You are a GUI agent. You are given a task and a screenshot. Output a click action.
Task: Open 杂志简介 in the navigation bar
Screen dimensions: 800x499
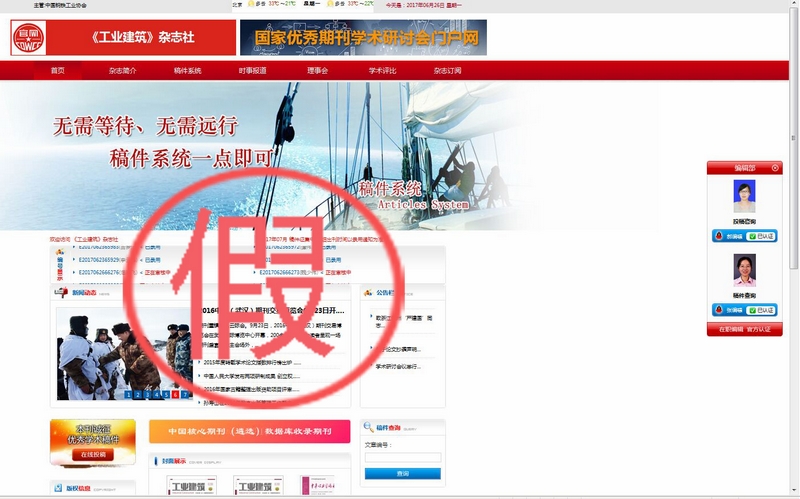tap(122, 71)
